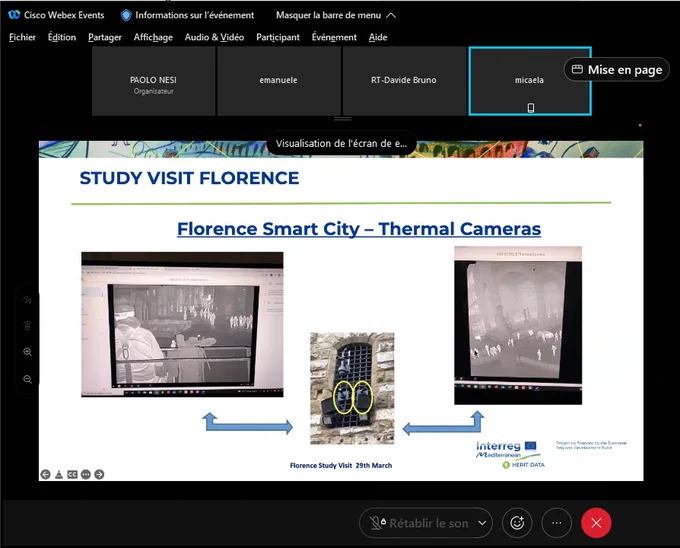
Task: Leave the event with red X button
Action: tap(596, 523)
